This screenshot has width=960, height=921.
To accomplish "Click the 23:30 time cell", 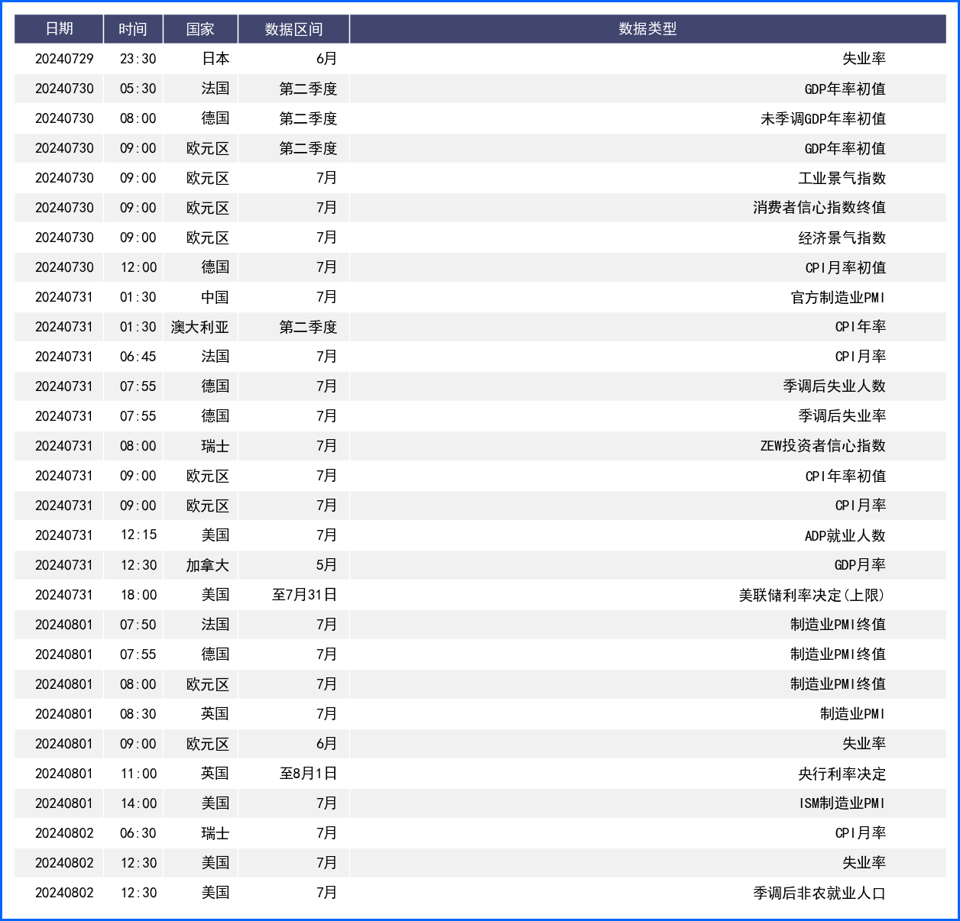I will [x=138, y=59].
